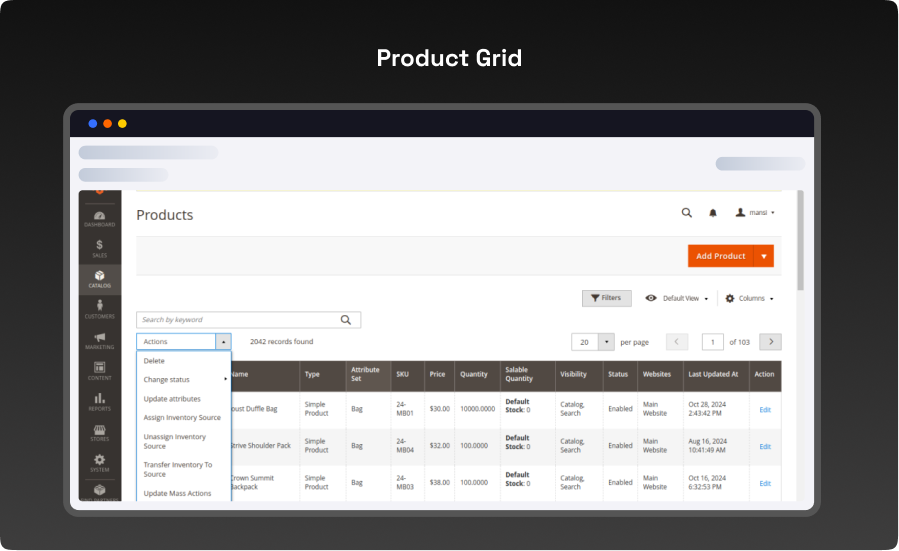Open the Dashboard sidebar icon
The width and height of the screenshot is (899, 551).
point(99,218)
